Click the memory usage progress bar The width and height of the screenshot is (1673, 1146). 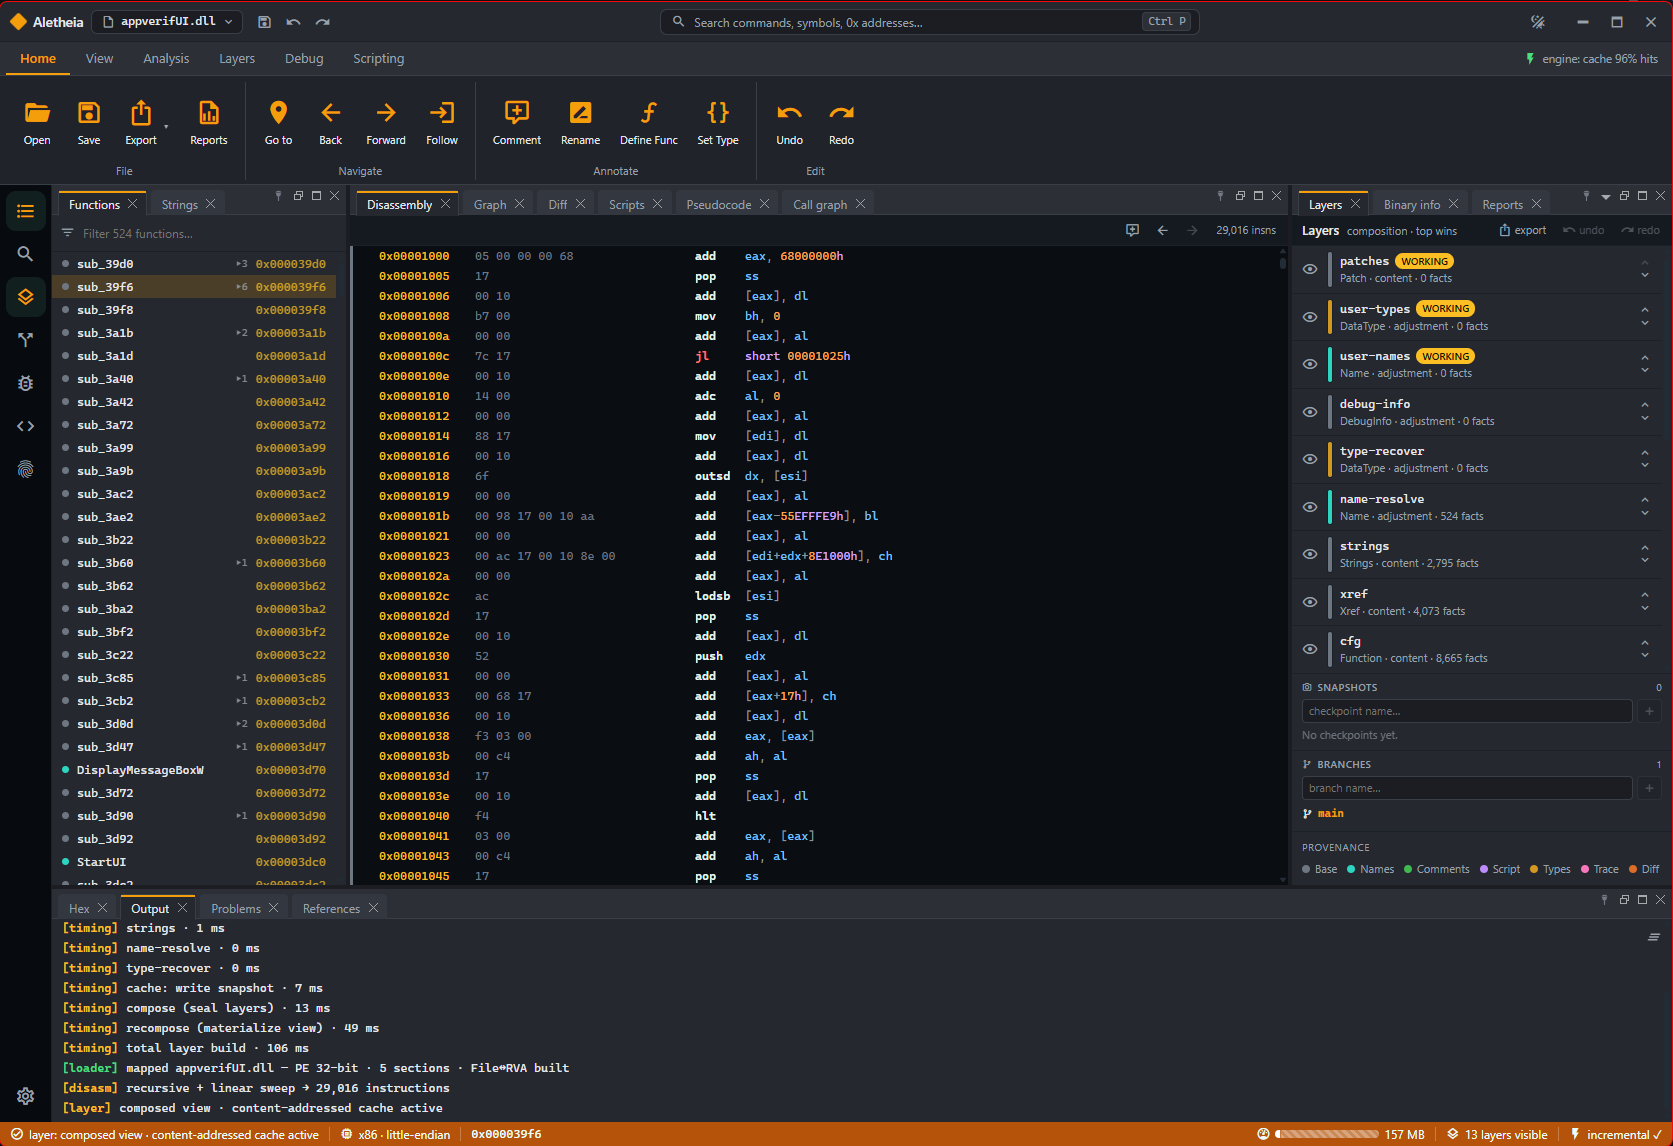[x=1327, y=1134]
